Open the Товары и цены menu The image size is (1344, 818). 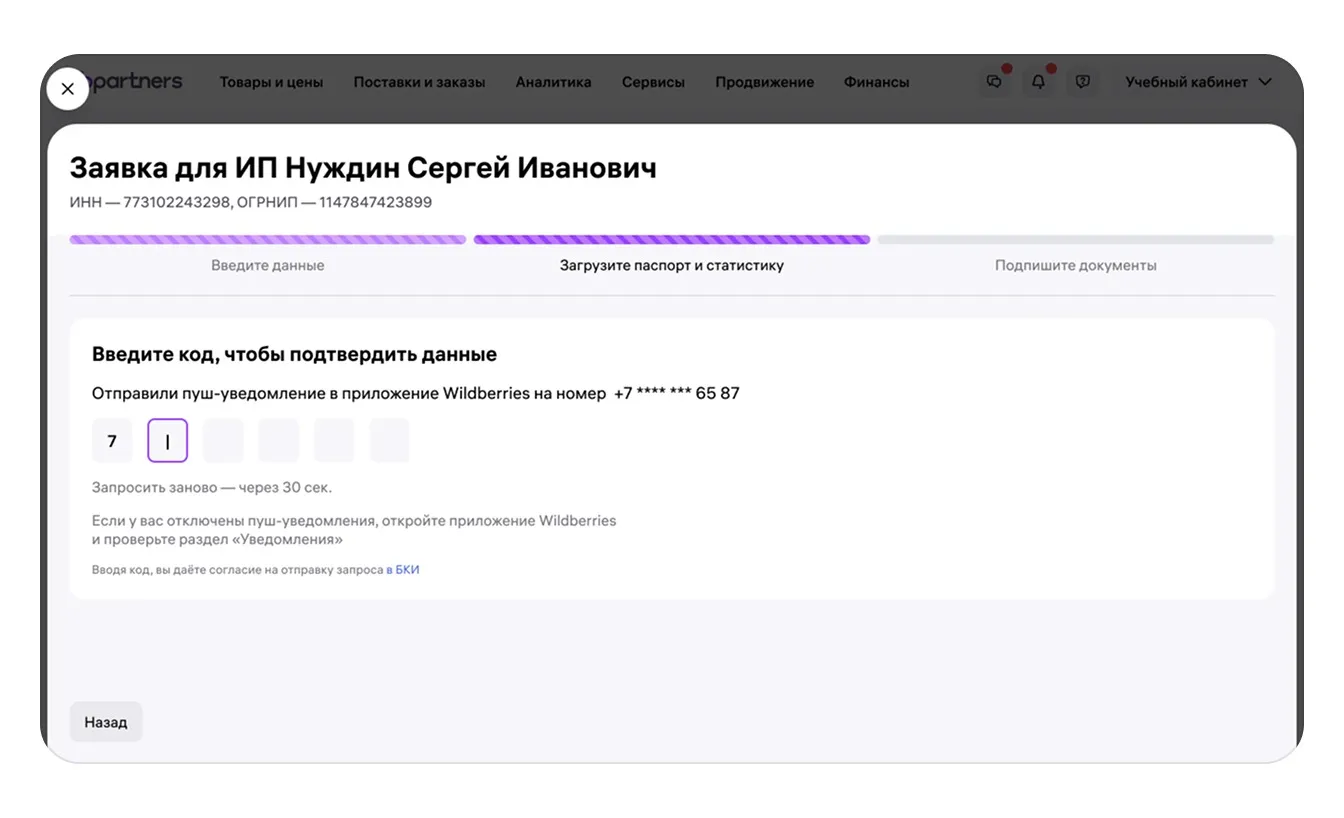coord(271,82)
